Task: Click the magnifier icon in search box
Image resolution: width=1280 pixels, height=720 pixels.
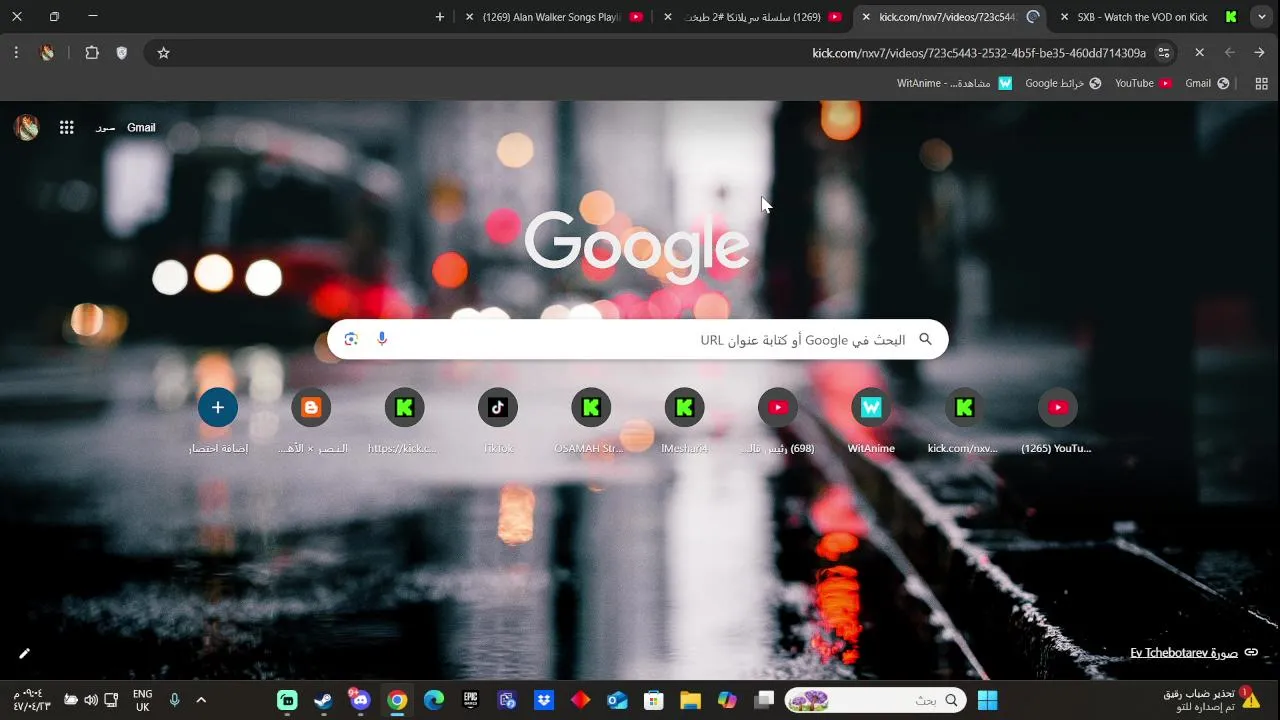Action: pyautogui.click(x=925, y=339)
